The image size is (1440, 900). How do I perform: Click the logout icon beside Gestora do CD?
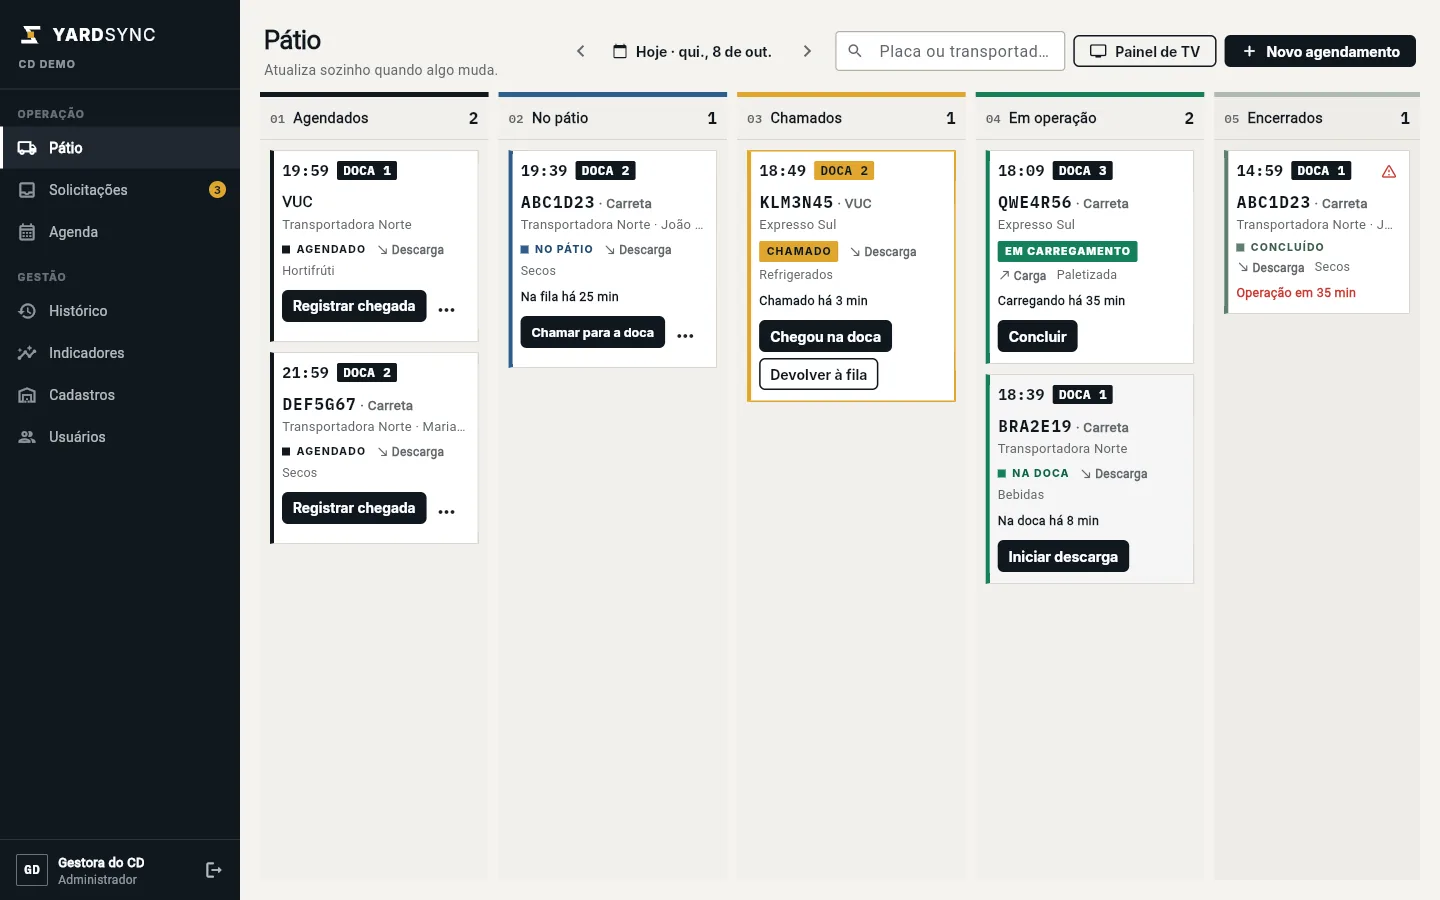(x=213, y=870)
